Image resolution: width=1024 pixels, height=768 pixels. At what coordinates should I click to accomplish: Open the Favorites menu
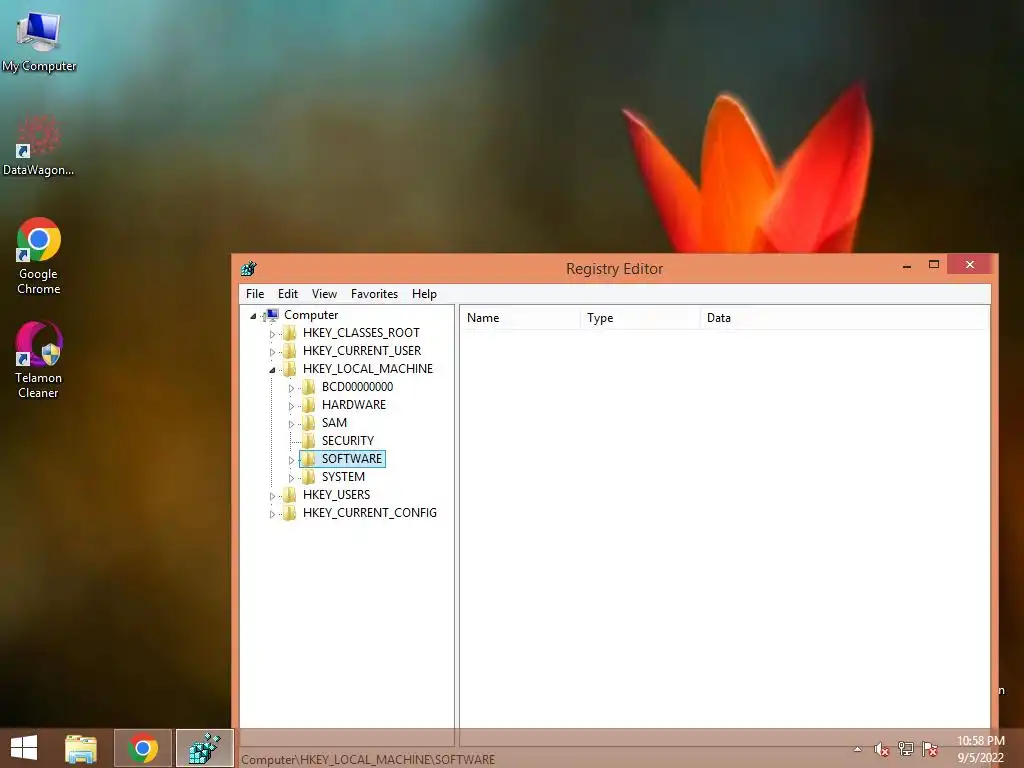(374, 294)
